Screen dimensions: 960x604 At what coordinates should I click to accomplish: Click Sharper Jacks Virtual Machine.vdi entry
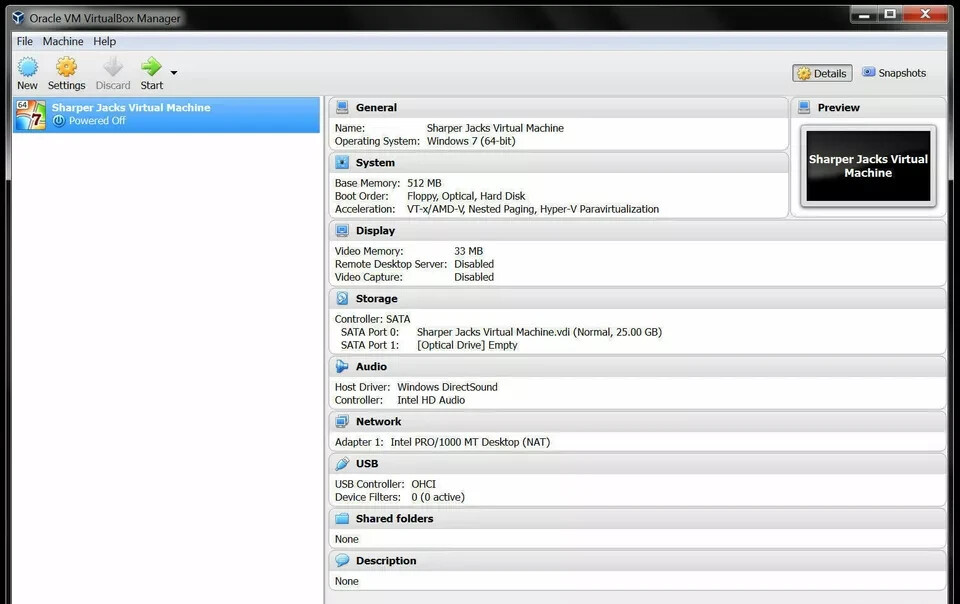pyautogui.click(x=539, y=332)
